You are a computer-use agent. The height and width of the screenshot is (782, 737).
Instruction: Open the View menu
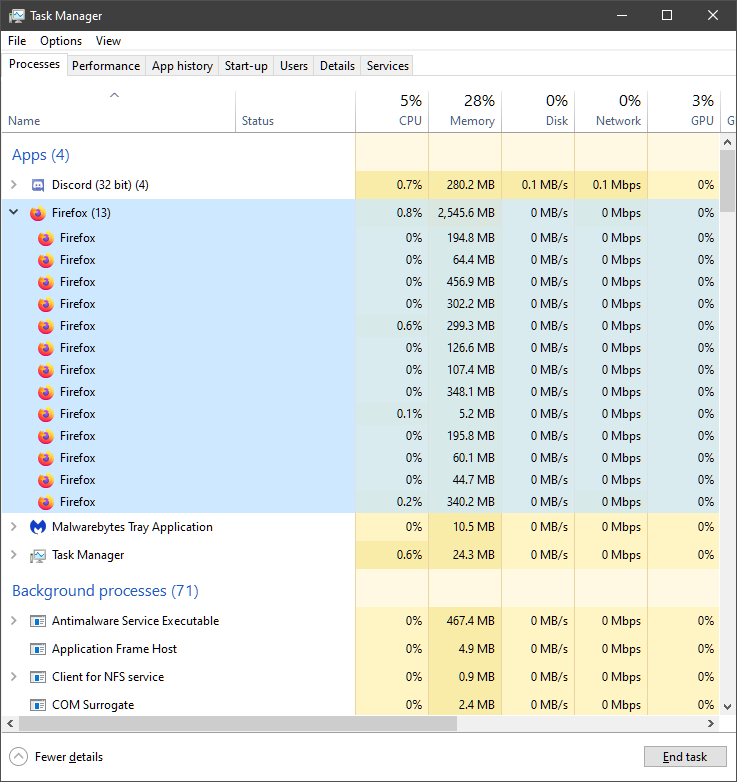pos(108,41)
